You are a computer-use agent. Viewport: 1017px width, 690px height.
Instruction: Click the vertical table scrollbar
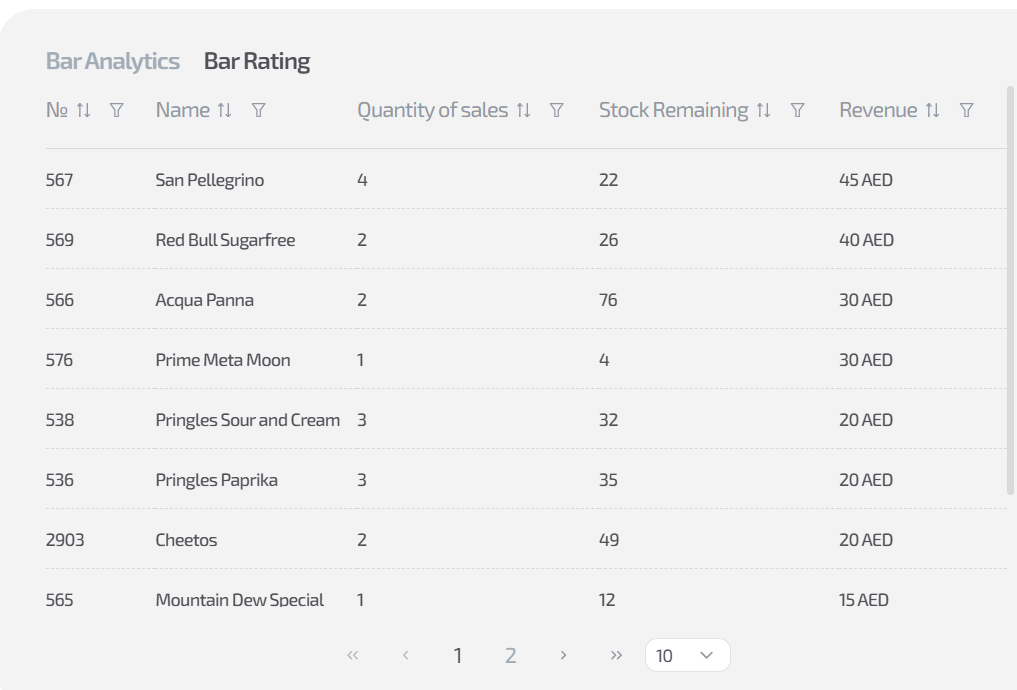pyautogui.click(x=1010, y=290)
